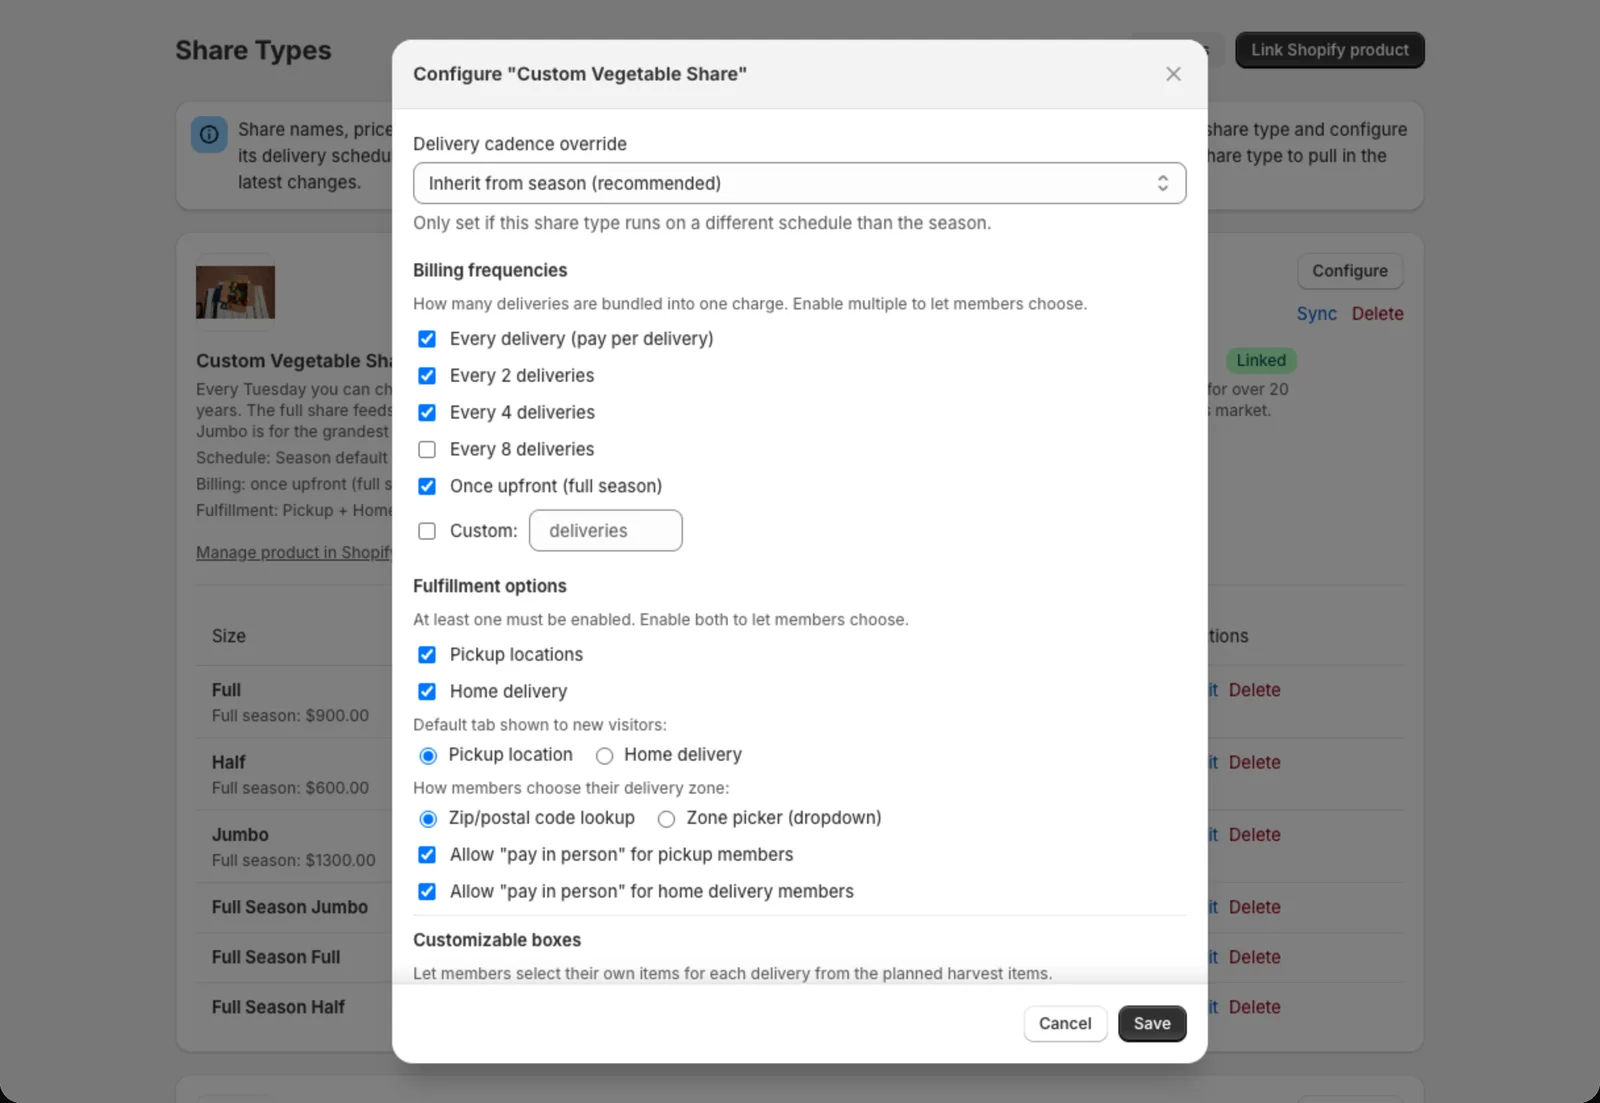Click the Customizable boxes heading
Viewport: 1600px width, 1103px height.
coord(497,940)
